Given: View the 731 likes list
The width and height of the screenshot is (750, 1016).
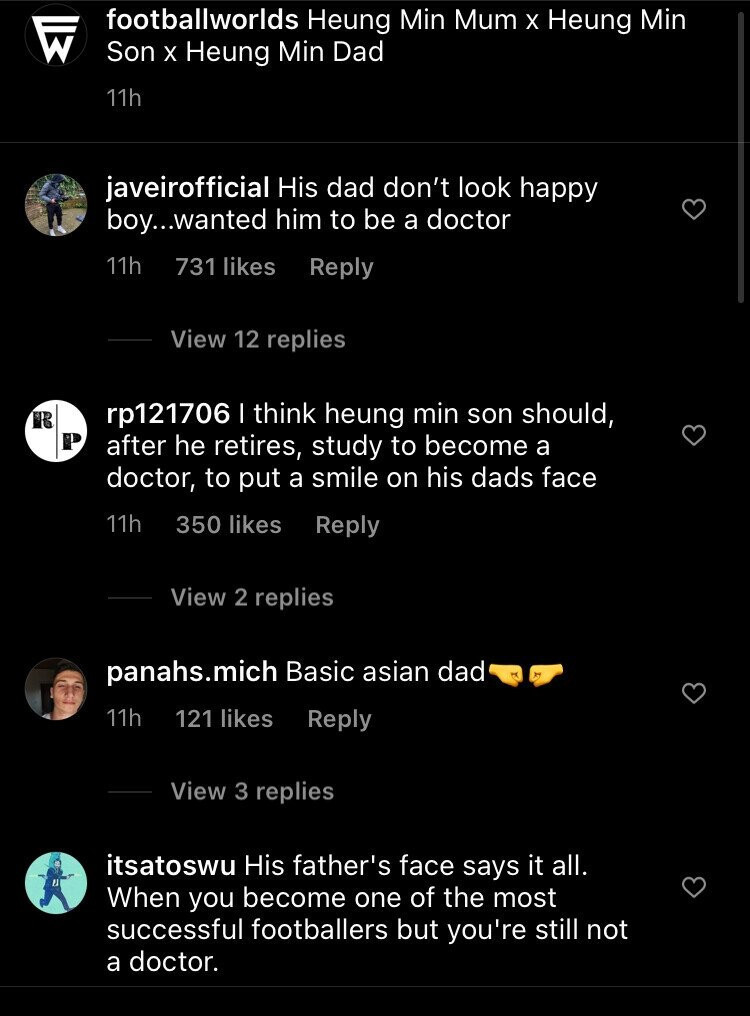Looking at the screenshot, I should [225, 268].
